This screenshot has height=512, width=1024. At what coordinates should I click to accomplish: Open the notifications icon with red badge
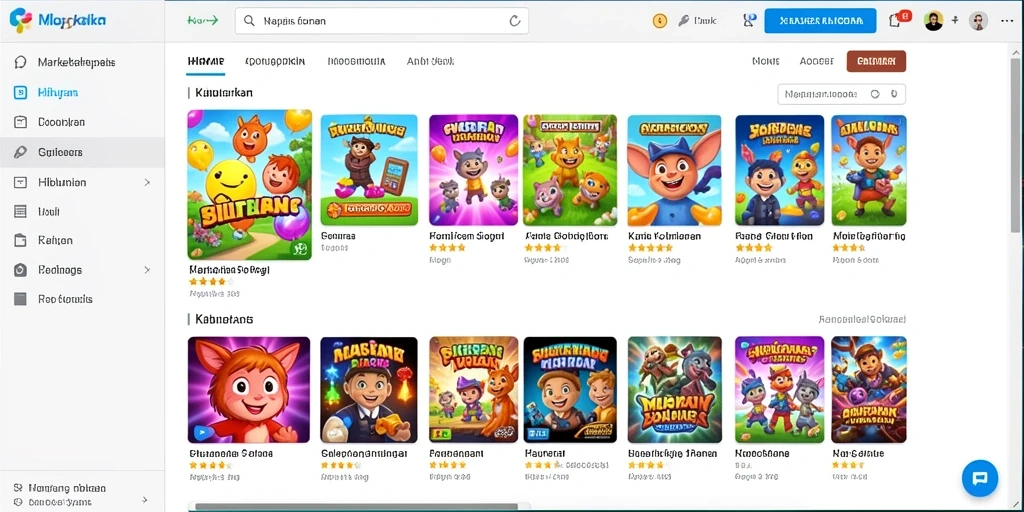point(898,19)
